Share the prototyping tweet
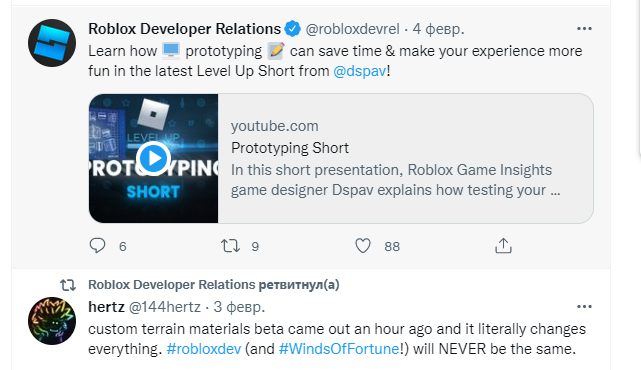 [x=503, y=246]
